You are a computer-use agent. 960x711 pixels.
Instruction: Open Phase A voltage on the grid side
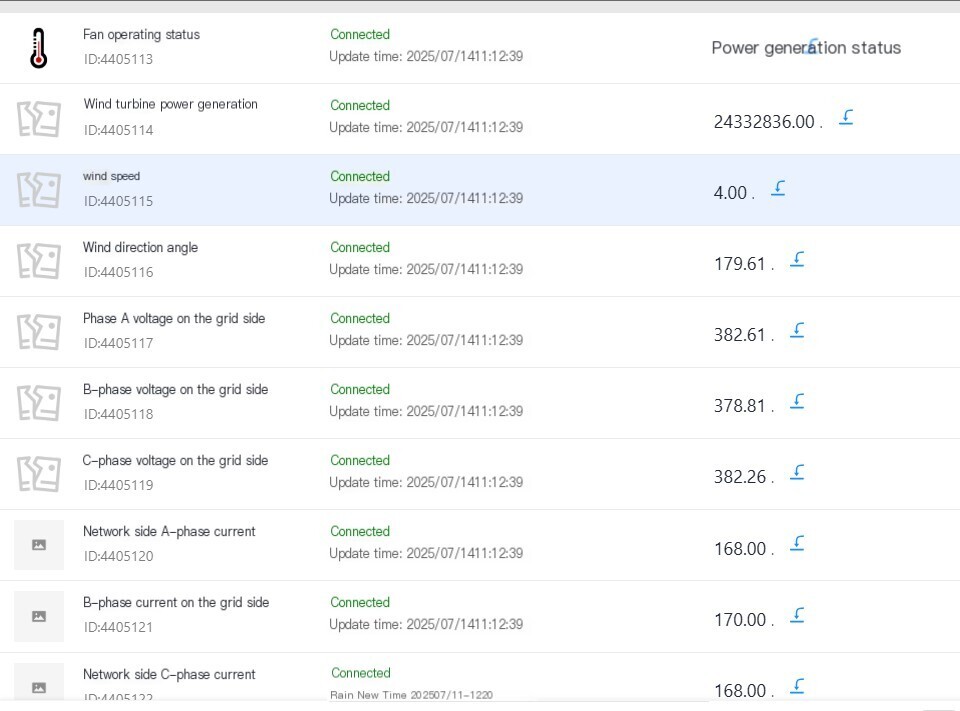coord(174,318)
